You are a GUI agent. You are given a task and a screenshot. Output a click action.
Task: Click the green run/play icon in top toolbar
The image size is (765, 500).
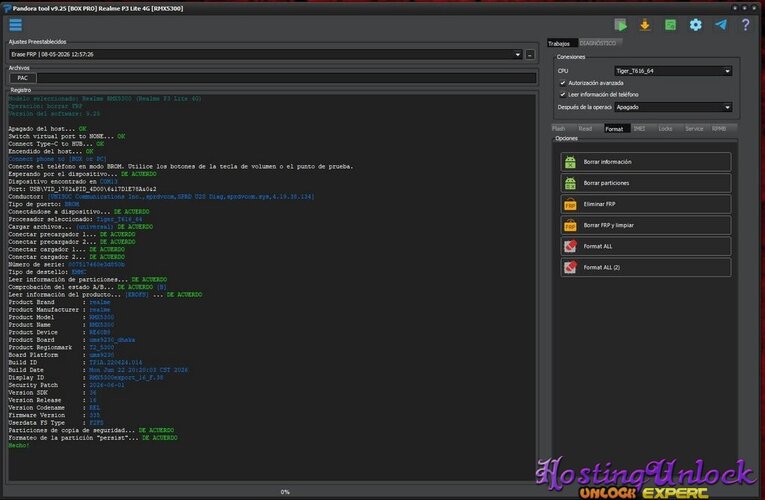621,25
